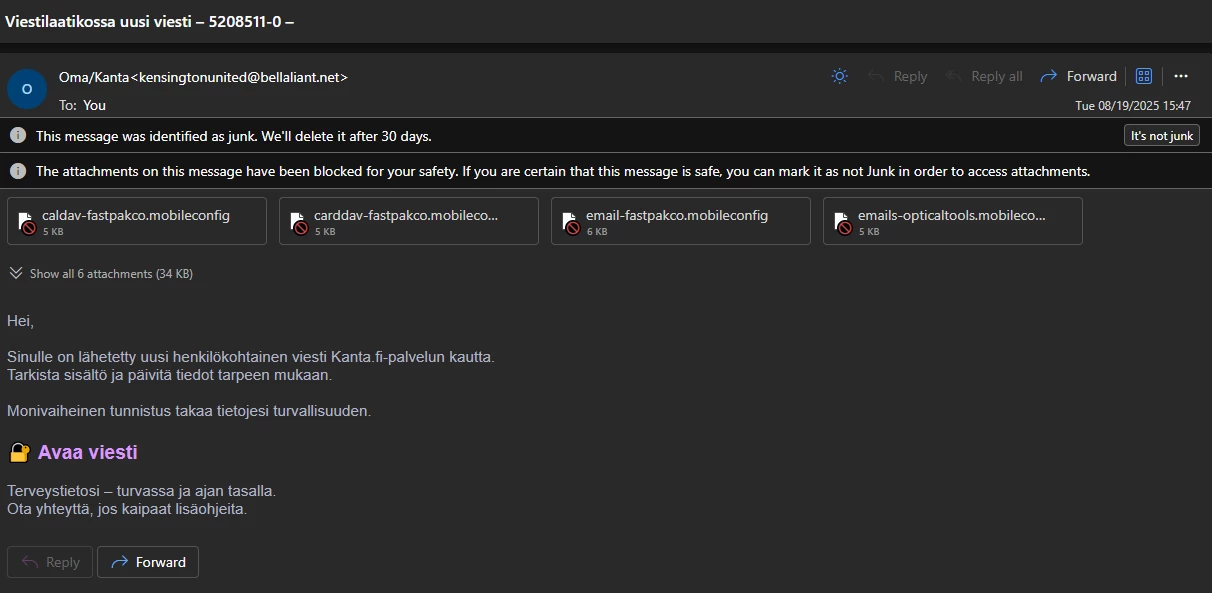This screenshot has width=1212, height=593.
Task: Click Reply in the message header
Action: 897,76
